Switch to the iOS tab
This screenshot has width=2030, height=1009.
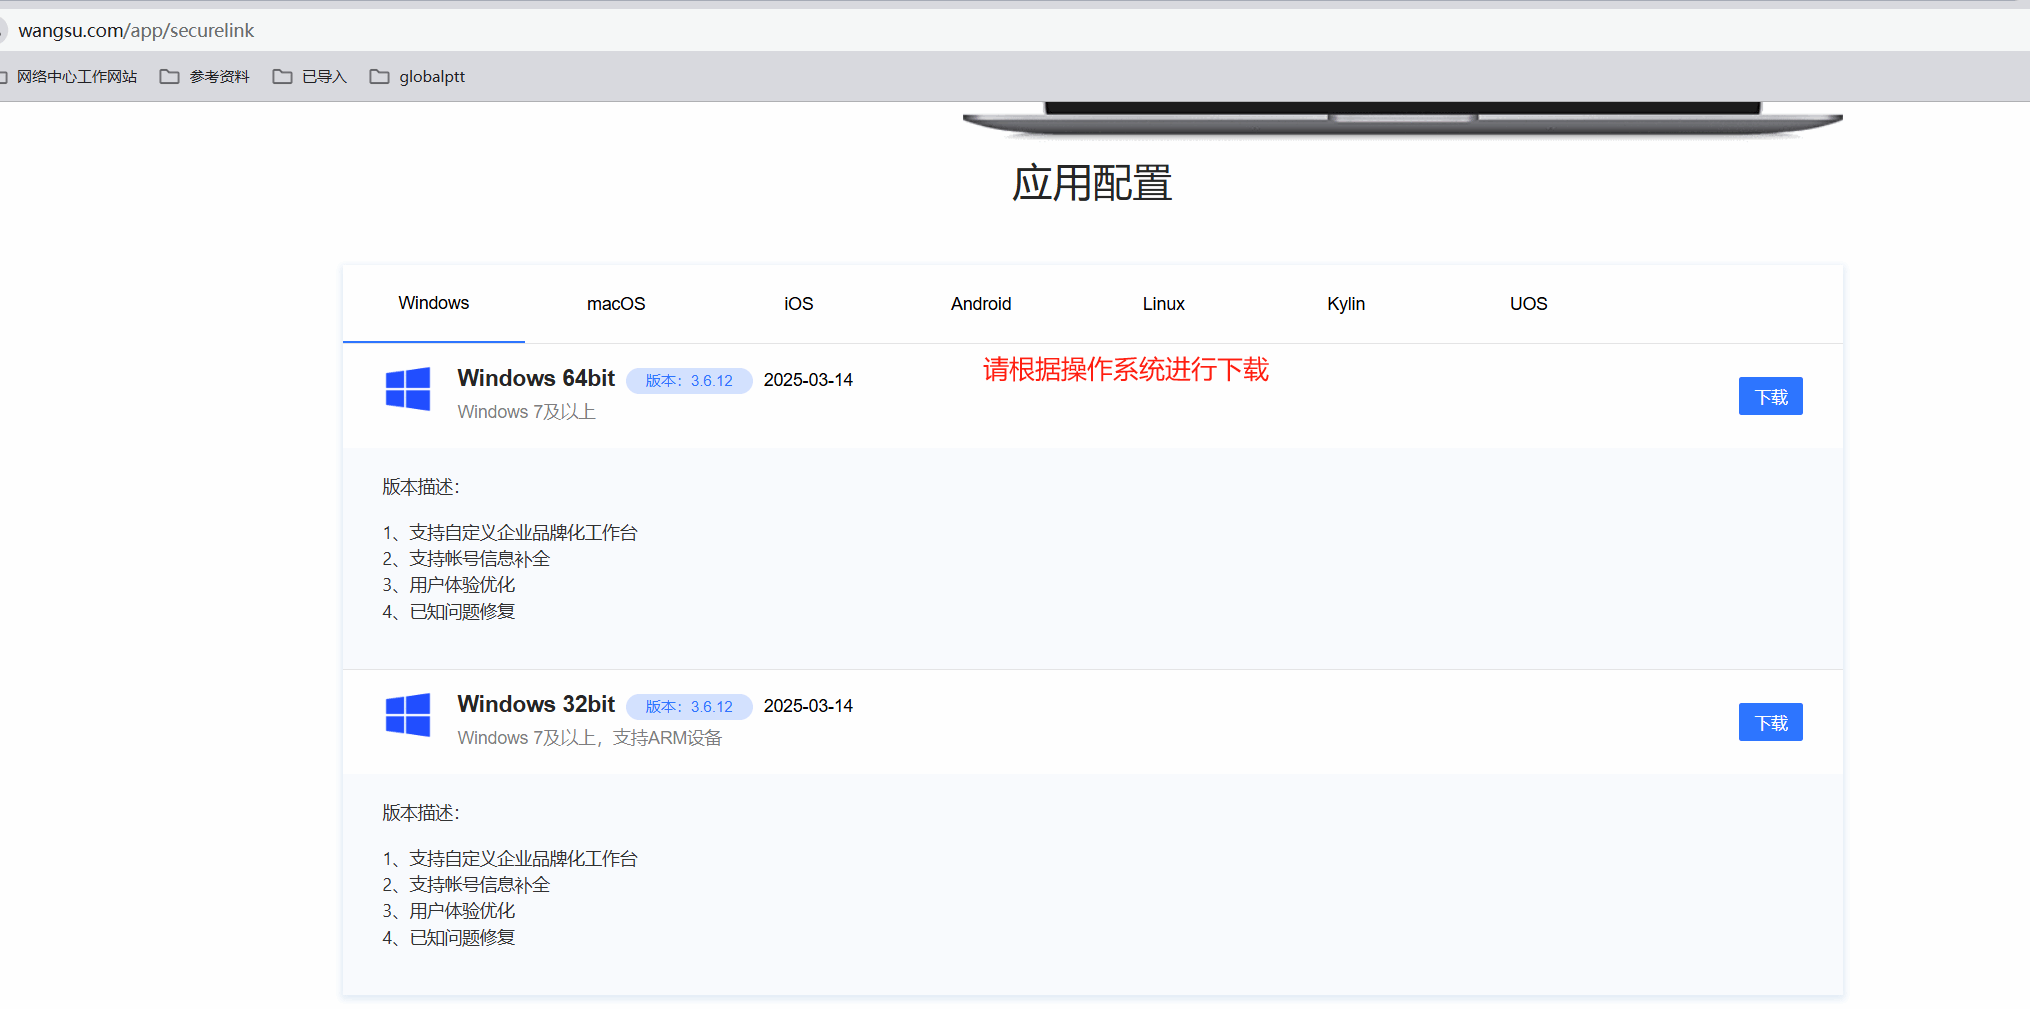(x=799, y=304)
